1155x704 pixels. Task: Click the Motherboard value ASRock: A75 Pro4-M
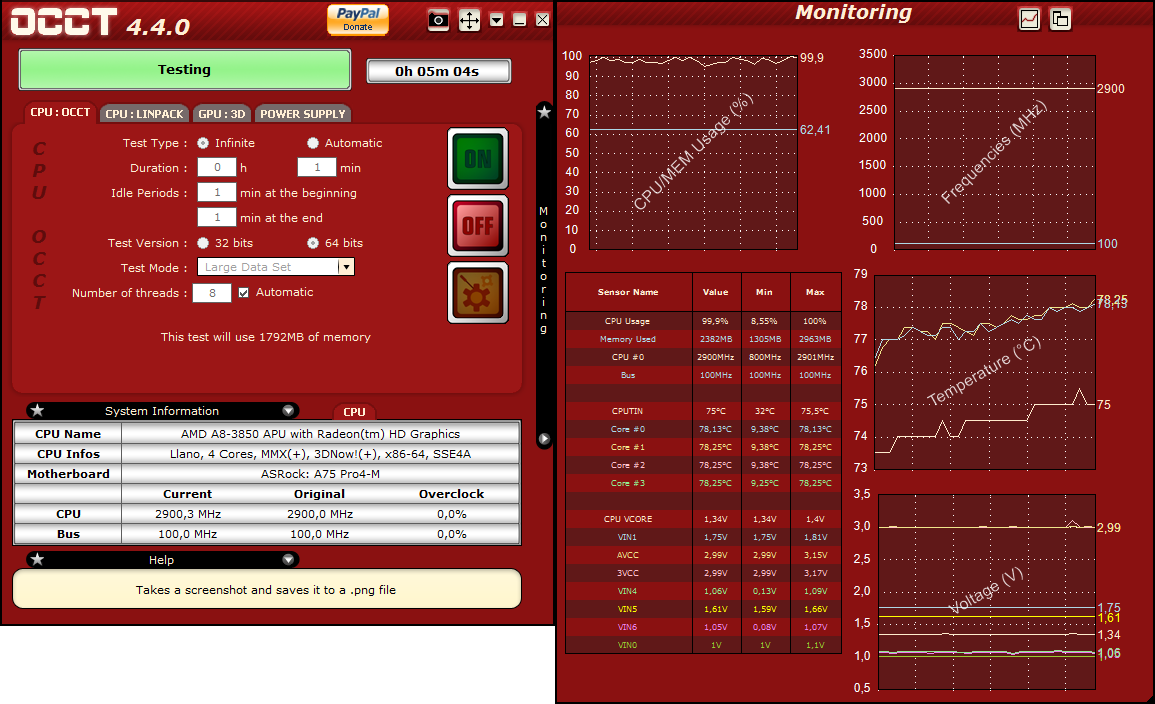point(320,474)
